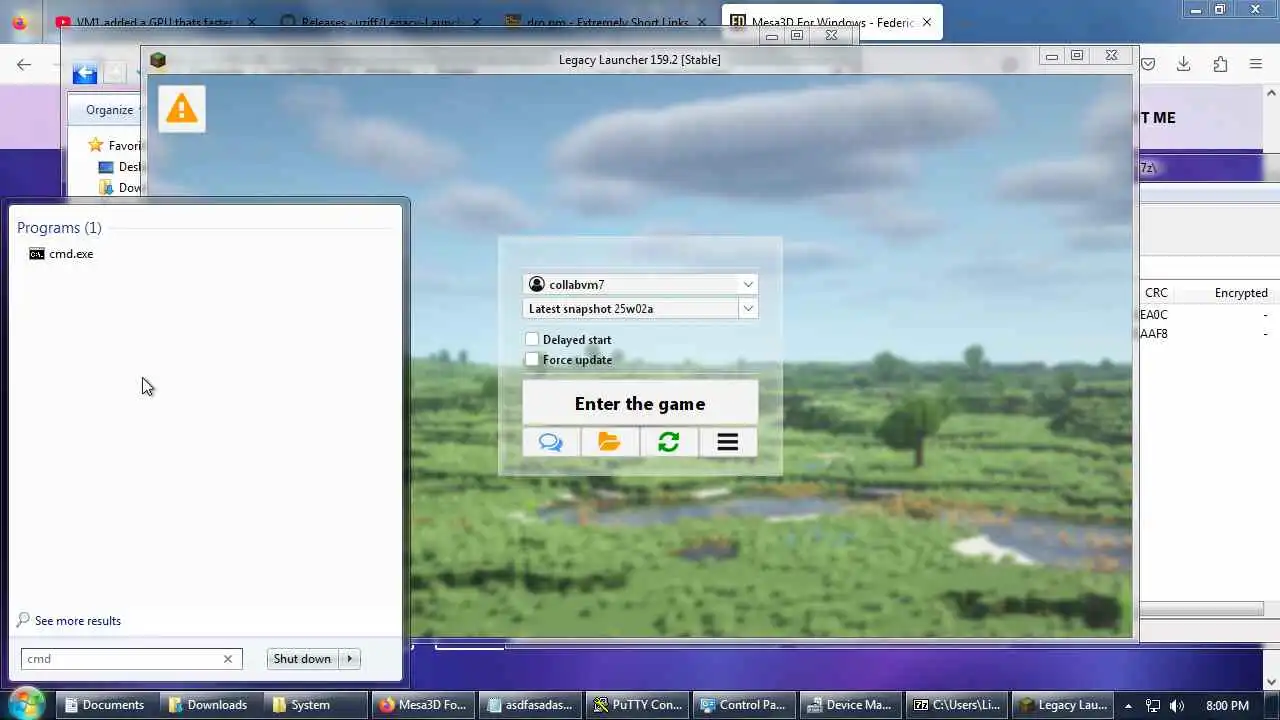
Task: Open the chat support icon in launcher
Action: point(551,442)
